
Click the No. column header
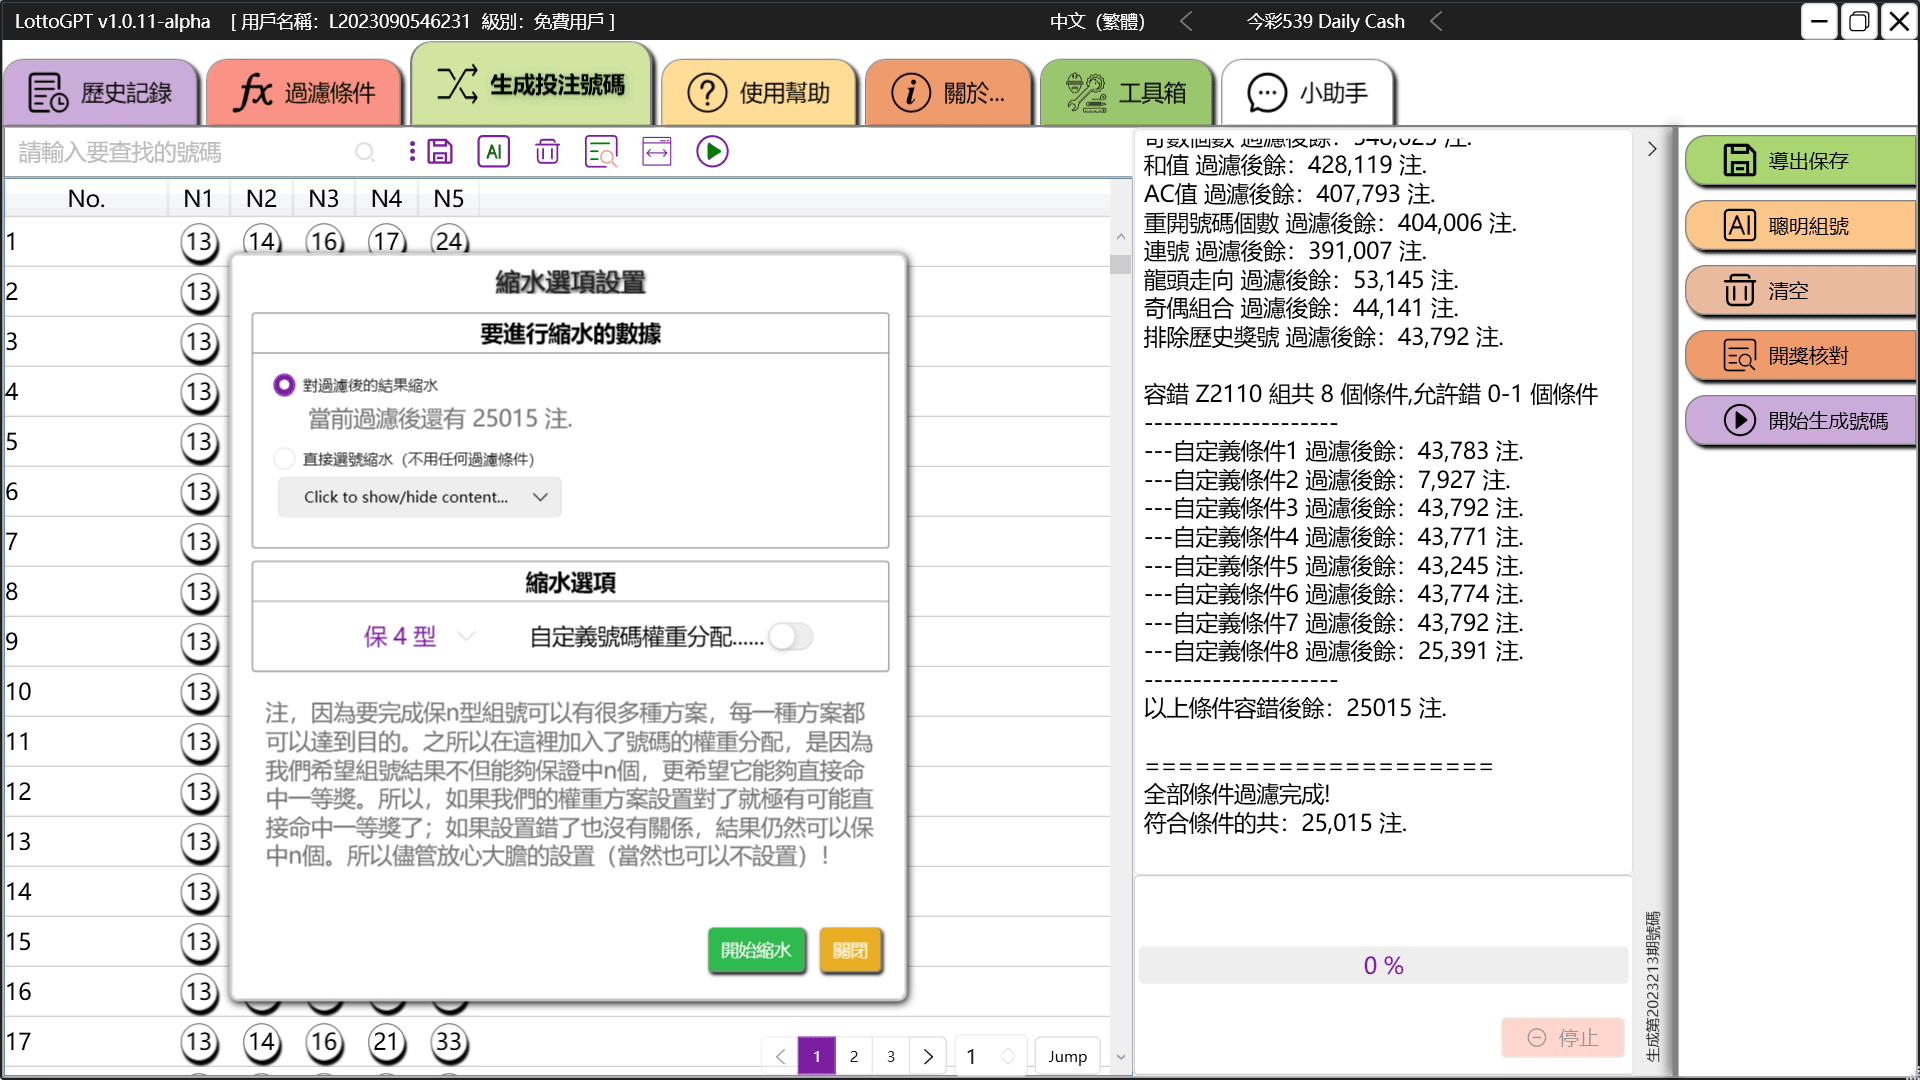(x=87, y=198)
